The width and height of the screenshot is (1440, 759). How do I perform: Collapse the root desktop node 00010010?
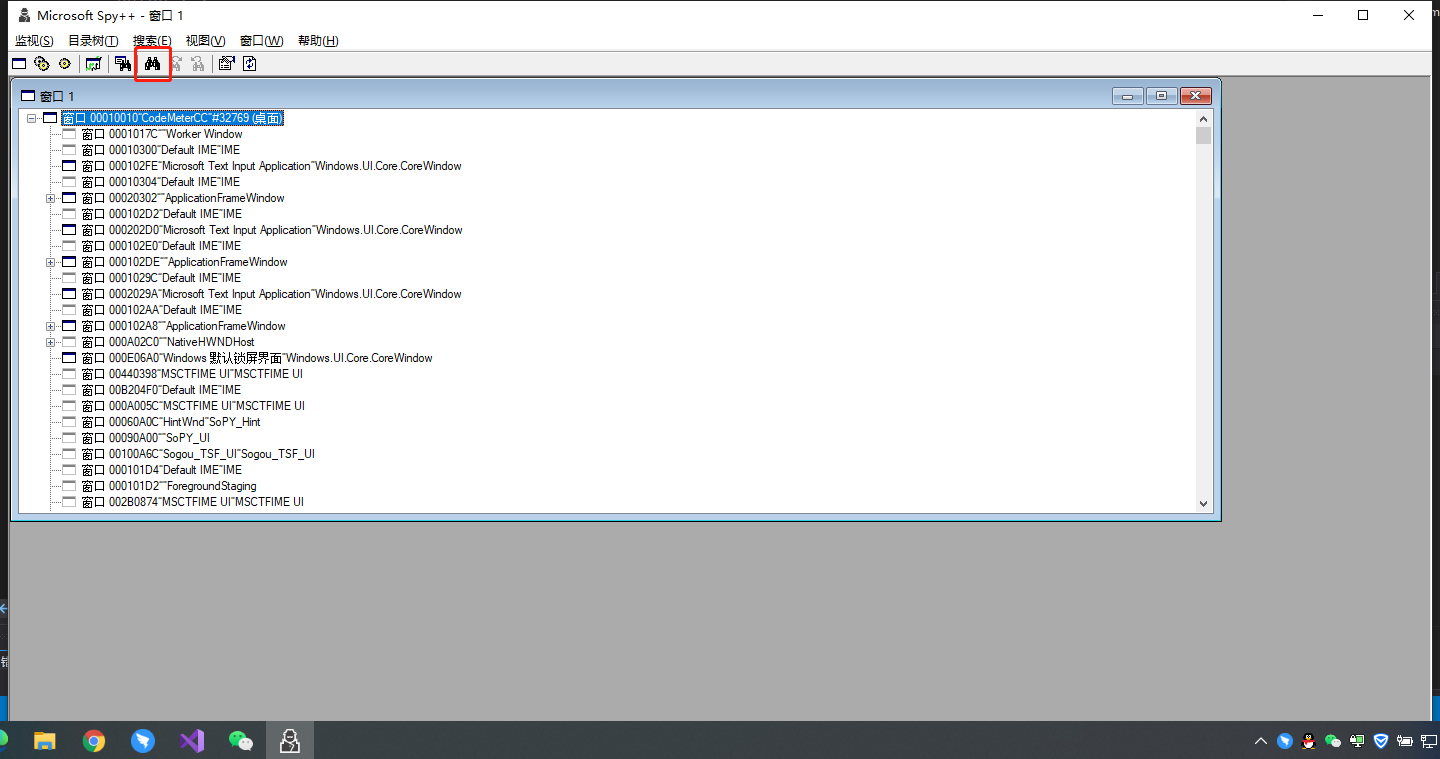tap(32, 118)
